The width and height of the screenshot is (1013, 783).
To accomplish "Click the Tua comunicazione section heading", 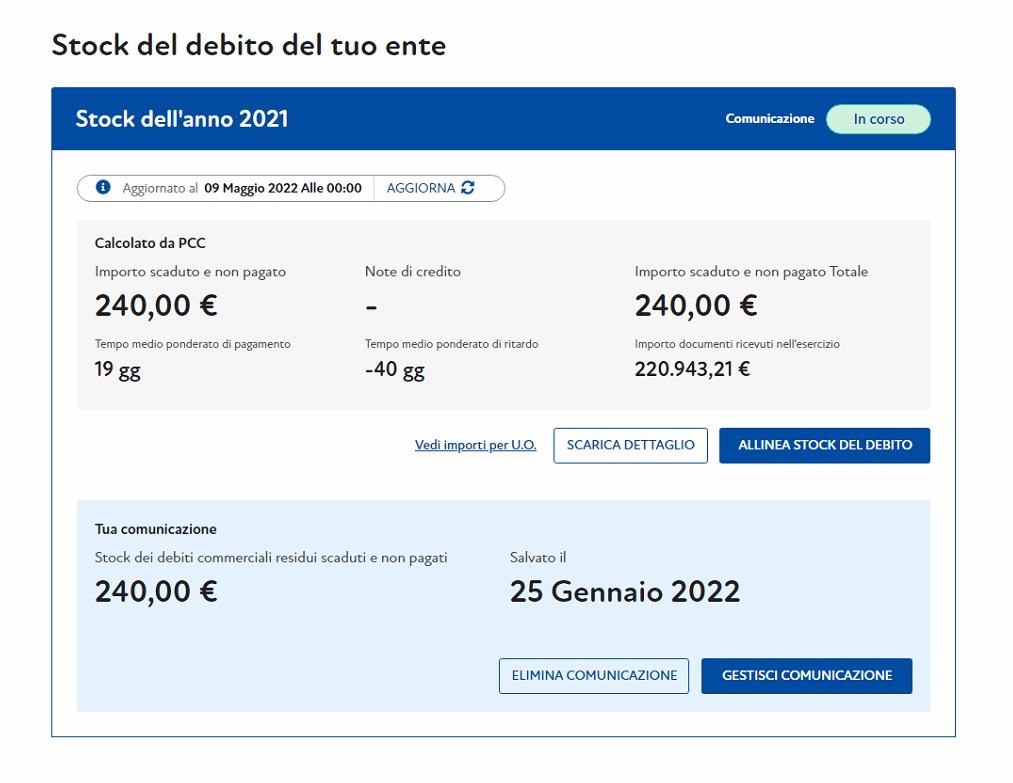I will [156, 529].
